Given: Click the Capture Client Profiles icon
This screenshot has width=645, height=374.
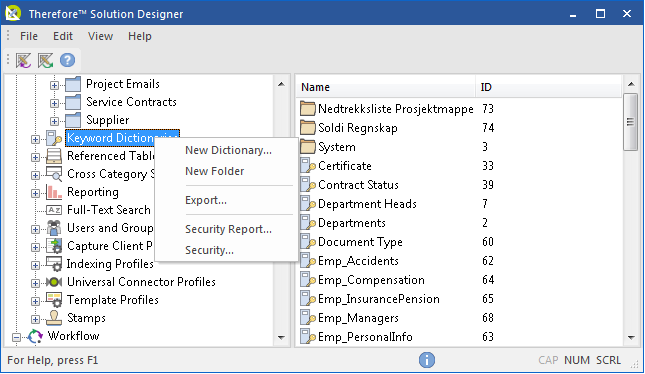Looking at the screenshot, I should pyautogui.click(x=54, y=246).
